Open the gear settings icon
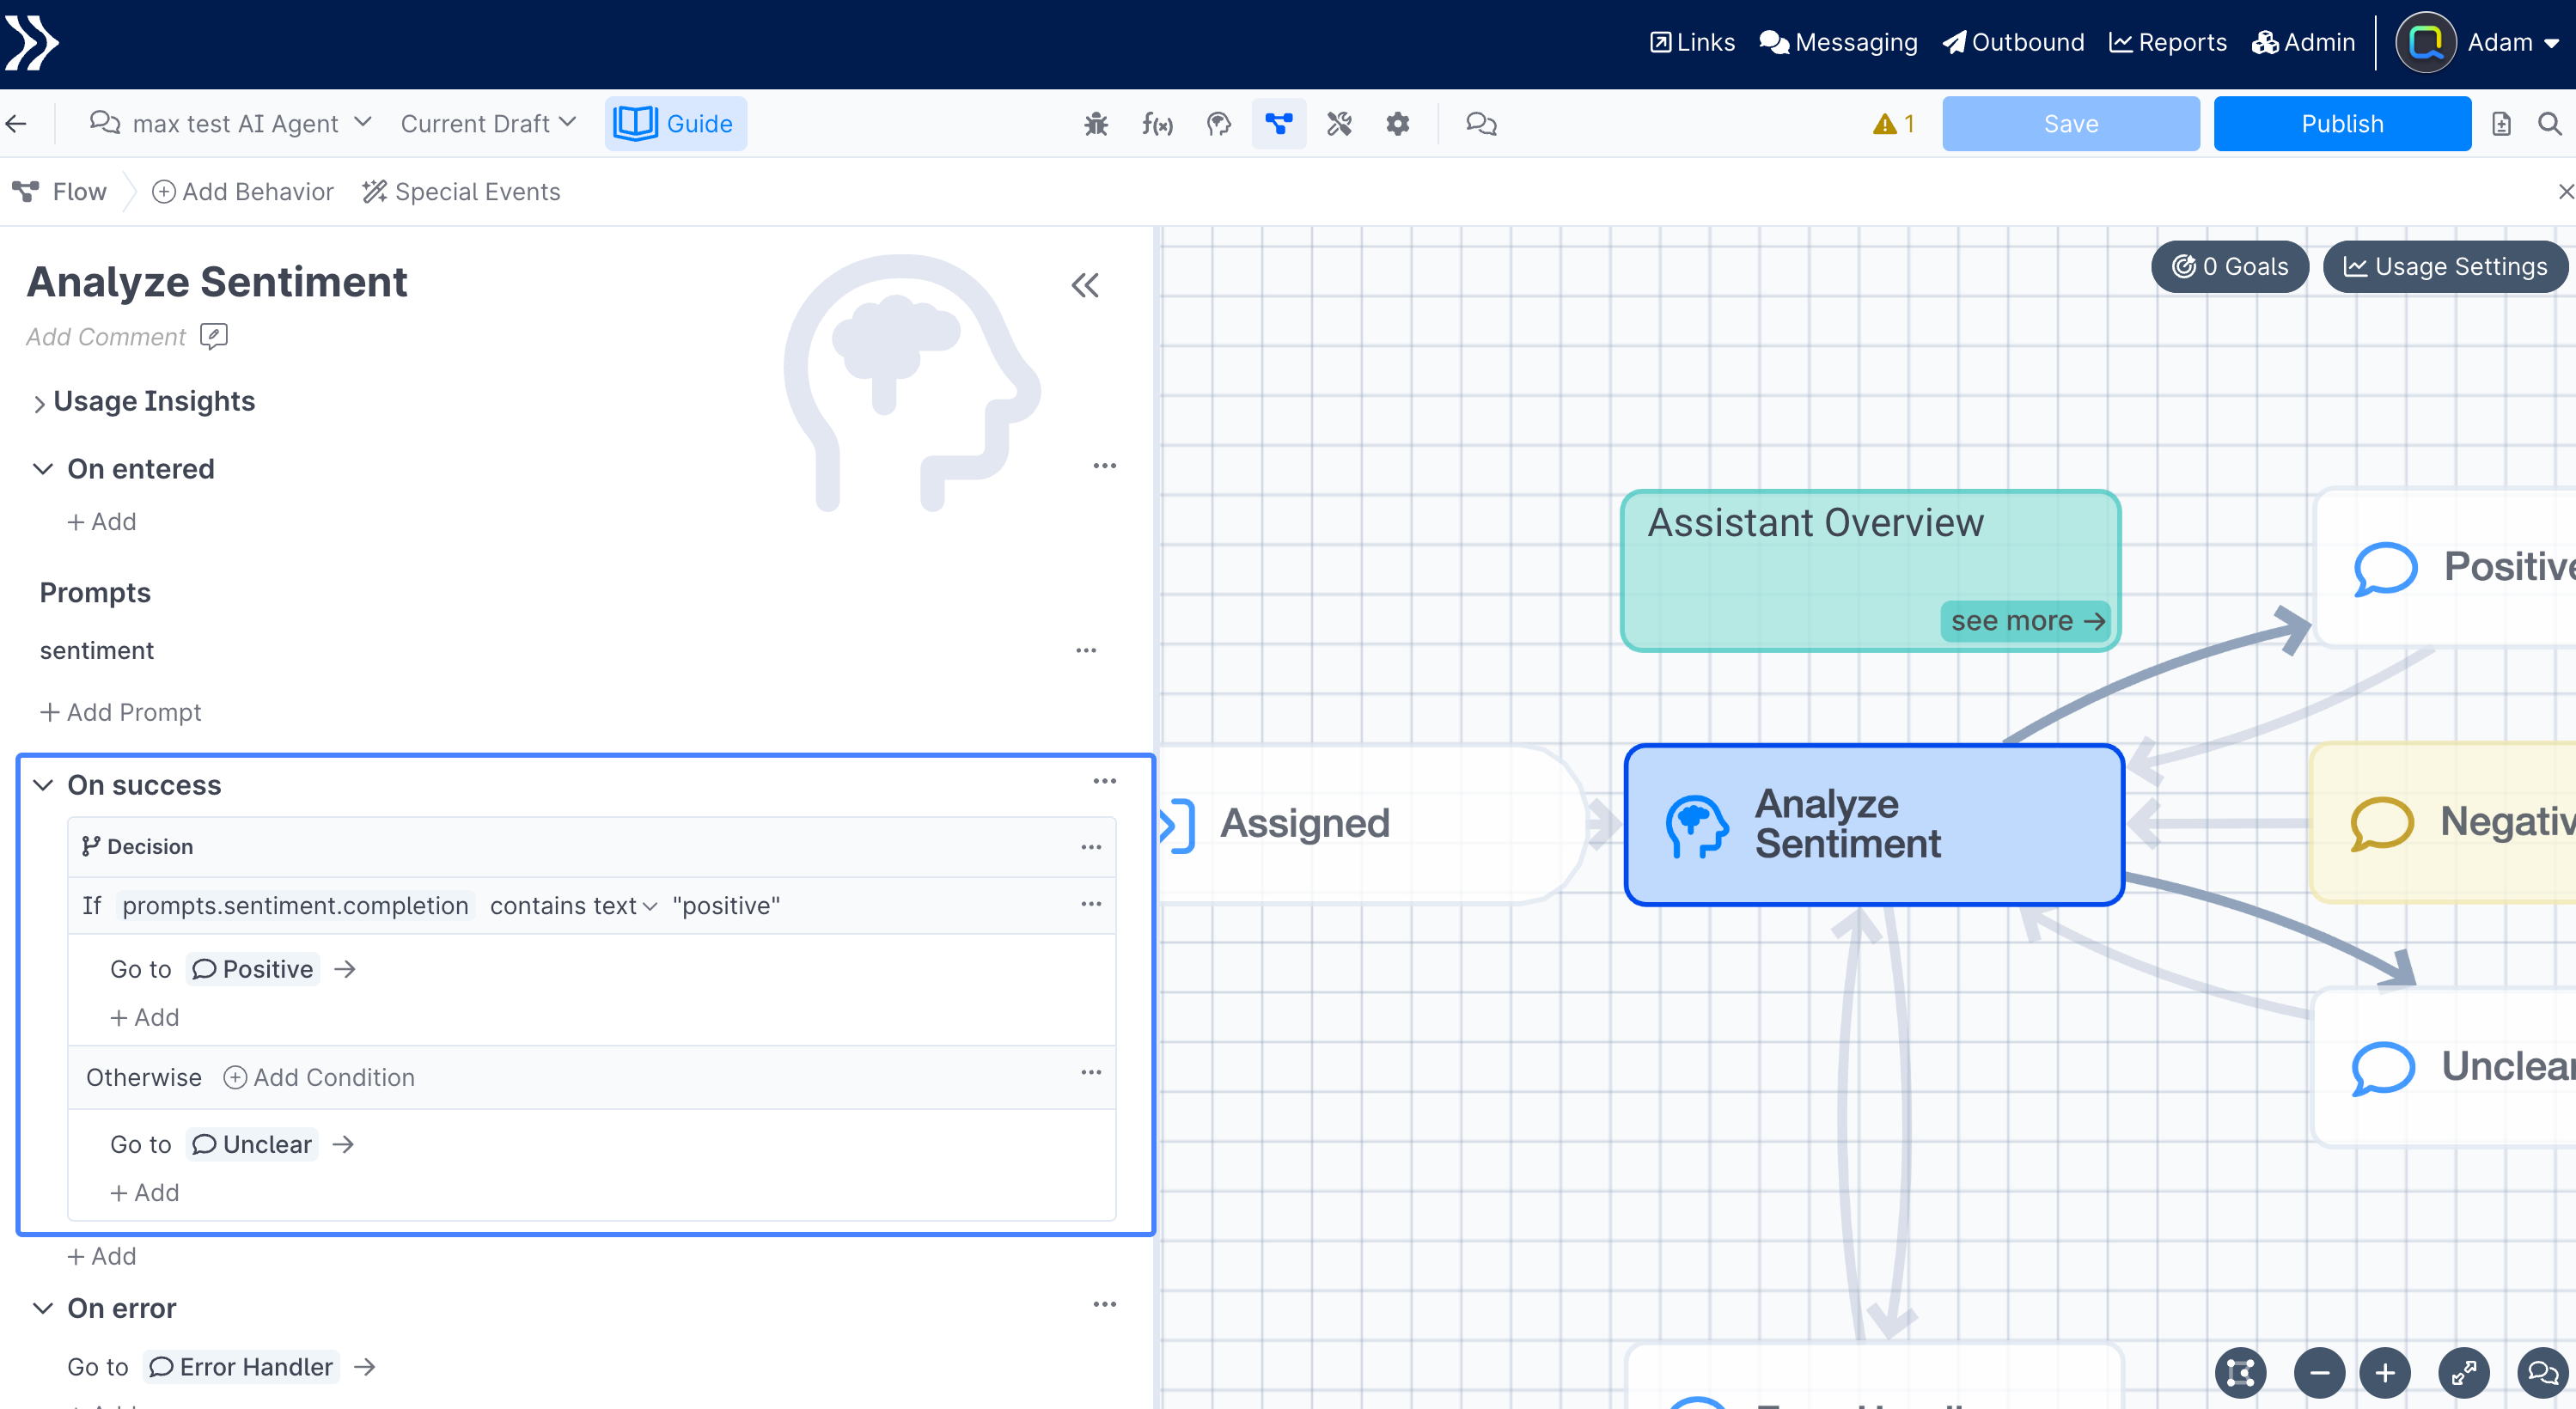 pos(1398,124)
